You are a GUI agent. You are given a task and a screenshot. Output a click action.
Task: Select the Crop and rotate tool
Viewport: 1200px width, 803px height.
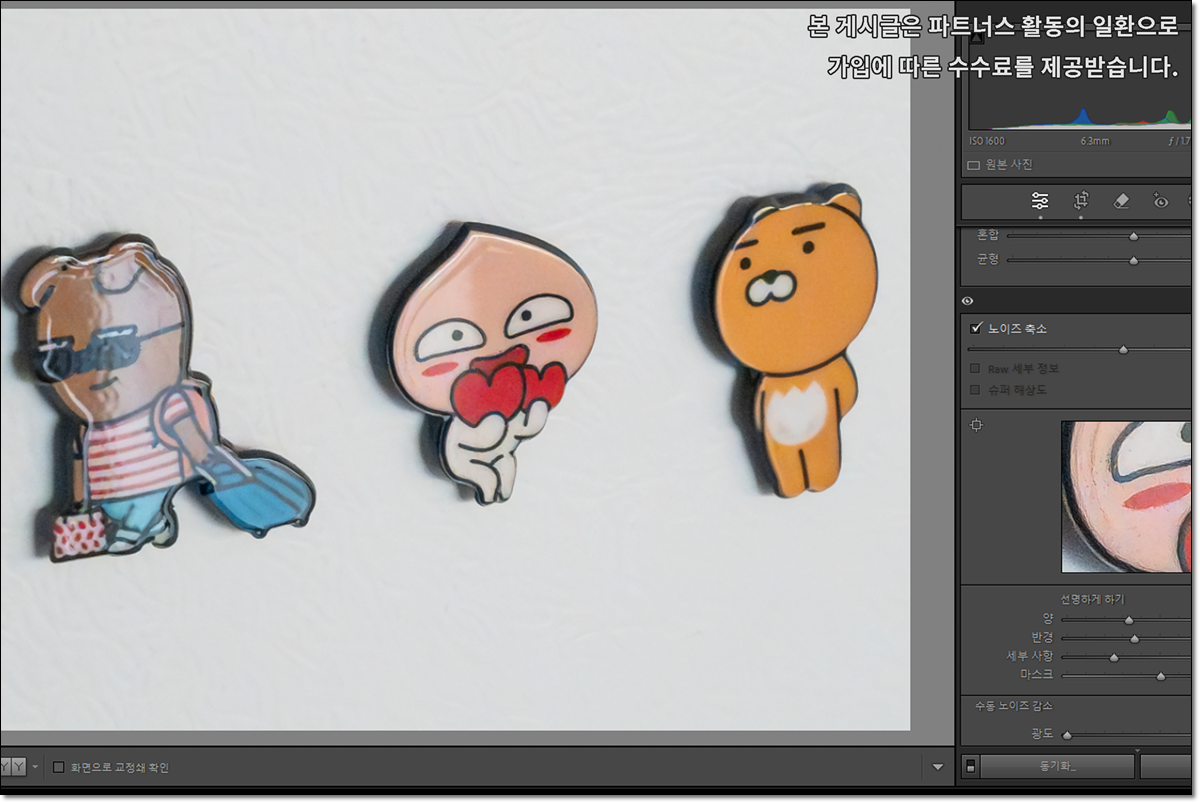pyautogui.click(x=1081, y=201)
